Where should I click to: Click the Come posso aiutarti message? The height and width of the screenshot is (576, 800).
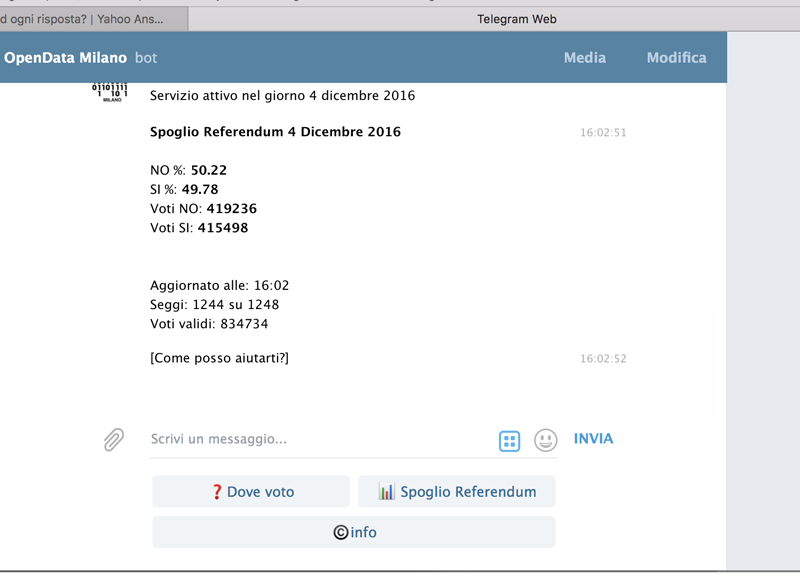pos(219,358)
